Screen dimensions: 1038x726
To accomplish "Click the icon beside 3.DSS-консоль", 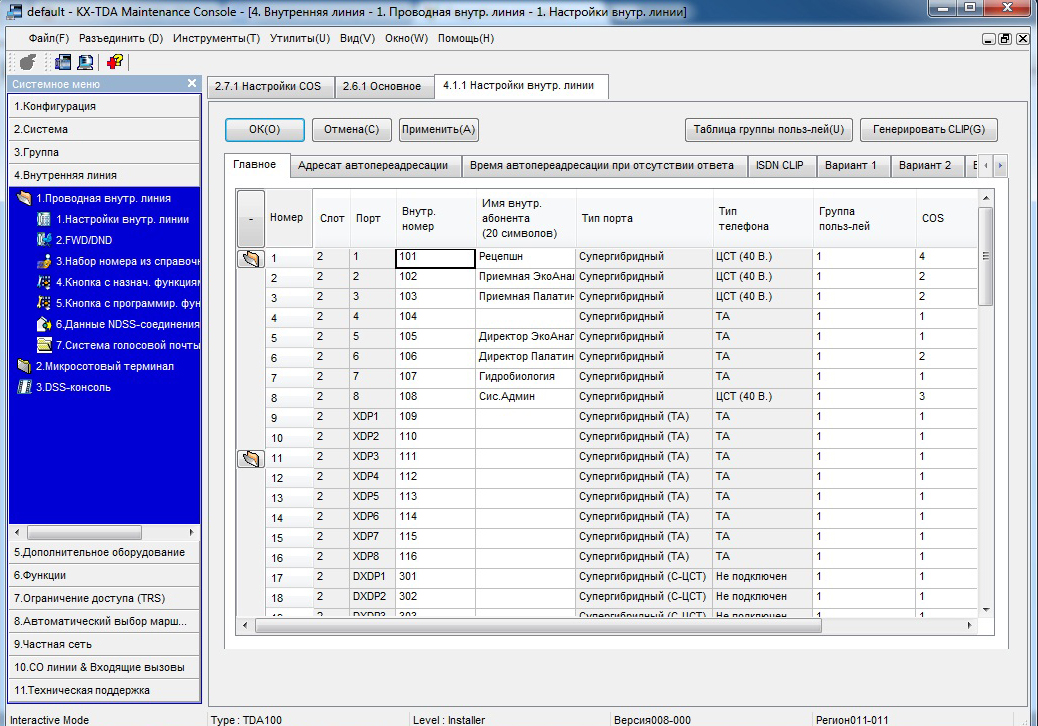I will click(x=24, y=387).
